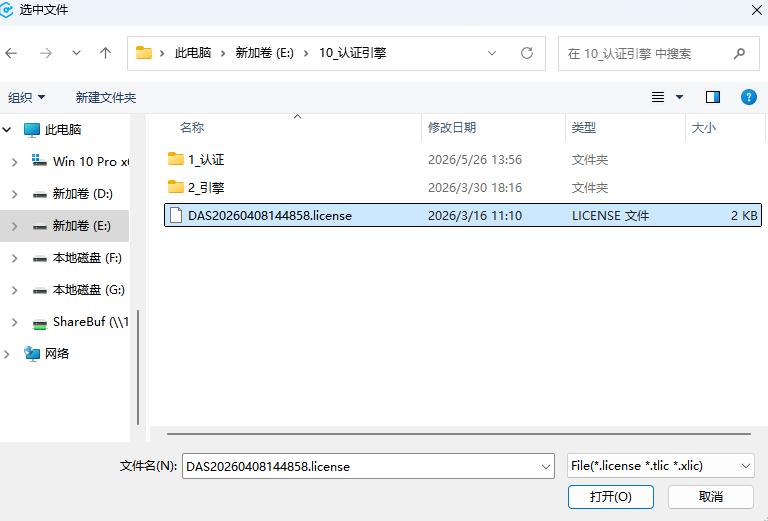This screenshot has width=768, height=521.
Task: Sort by the 类型 column header
Action: pos(583,128)
